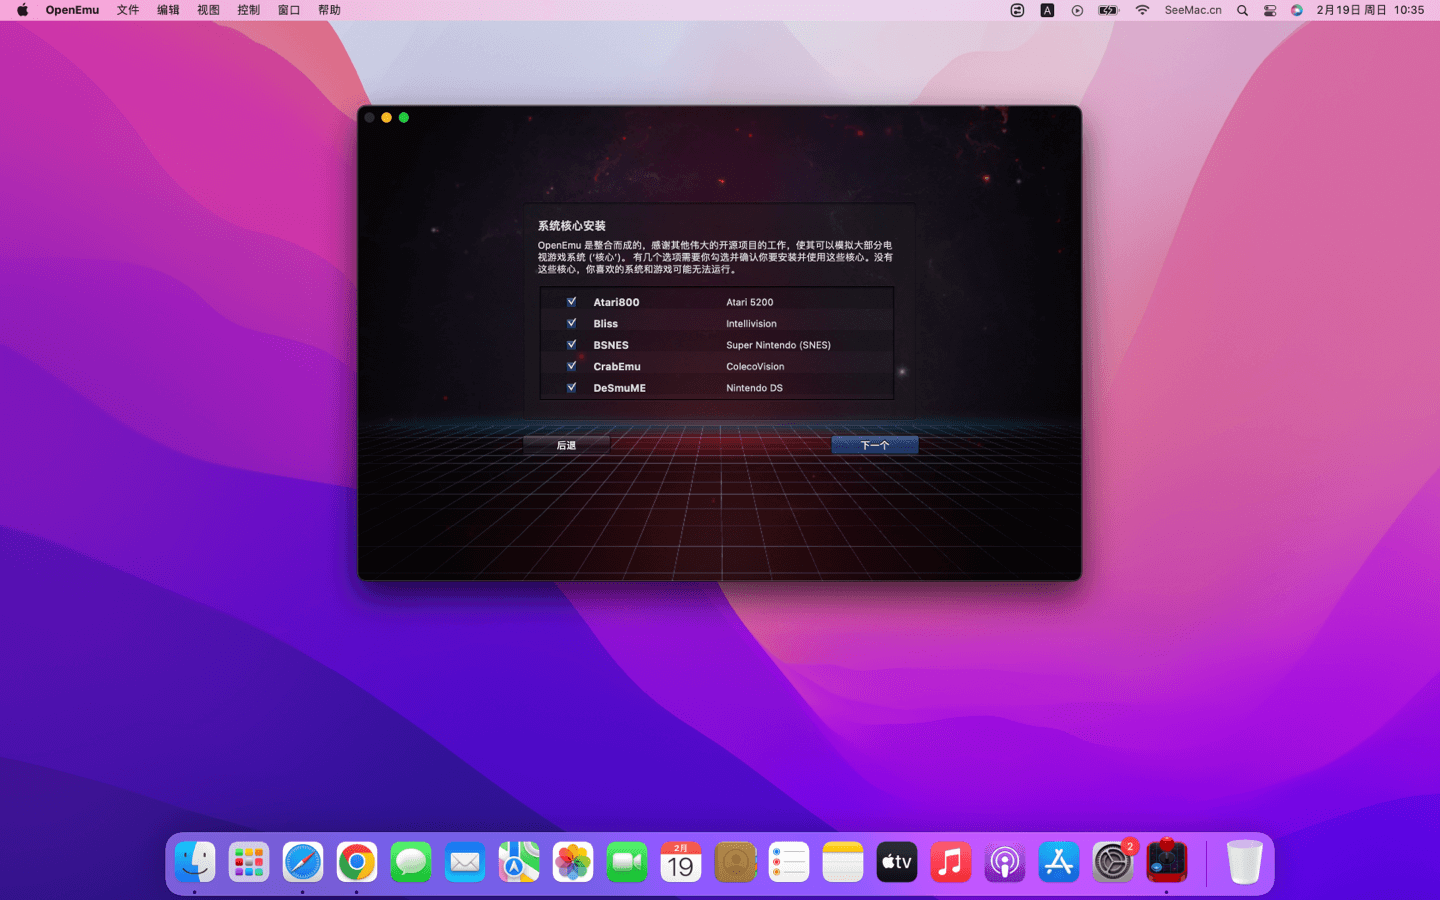This screenshot has width=1440, height=900.
Task: Select the Atari 5200 system label
Action: click(x=749, y=302)
